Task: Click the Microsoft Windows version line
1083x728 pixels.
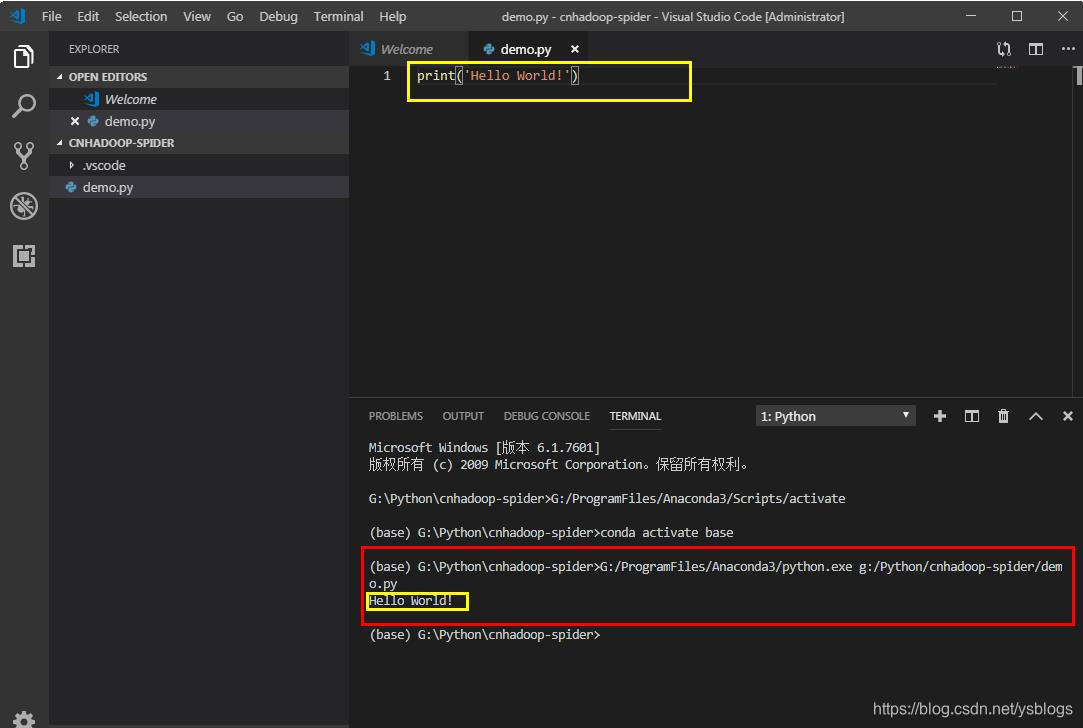Action: click(x=483, y=447)
